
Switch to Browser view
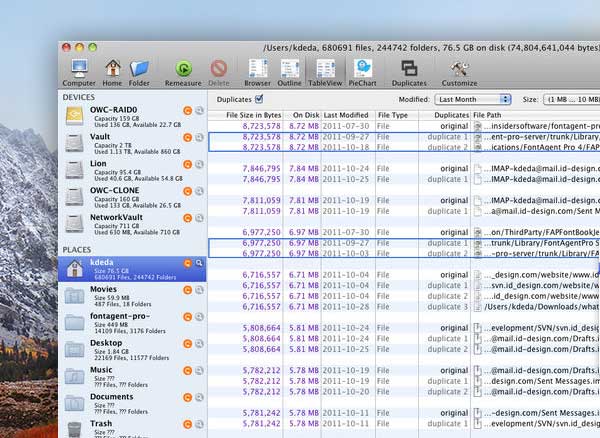coord(258,73)
